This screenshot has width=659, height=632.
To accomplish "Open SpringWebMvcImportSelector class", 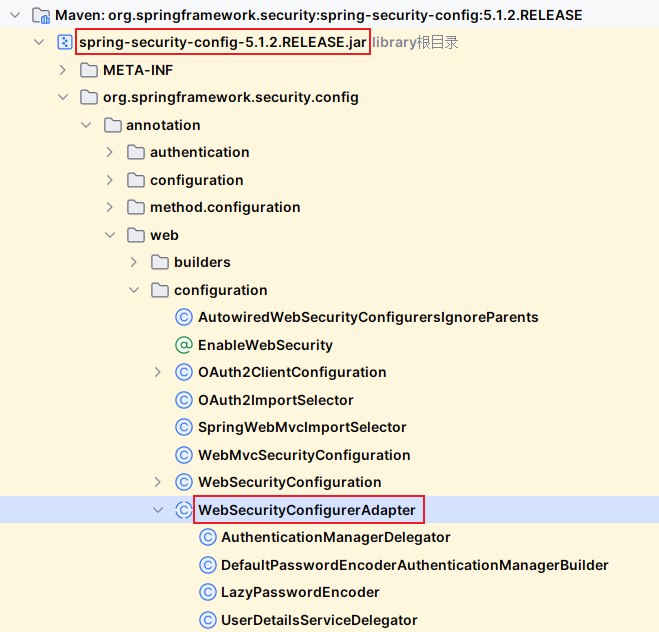I will point(302,427).
